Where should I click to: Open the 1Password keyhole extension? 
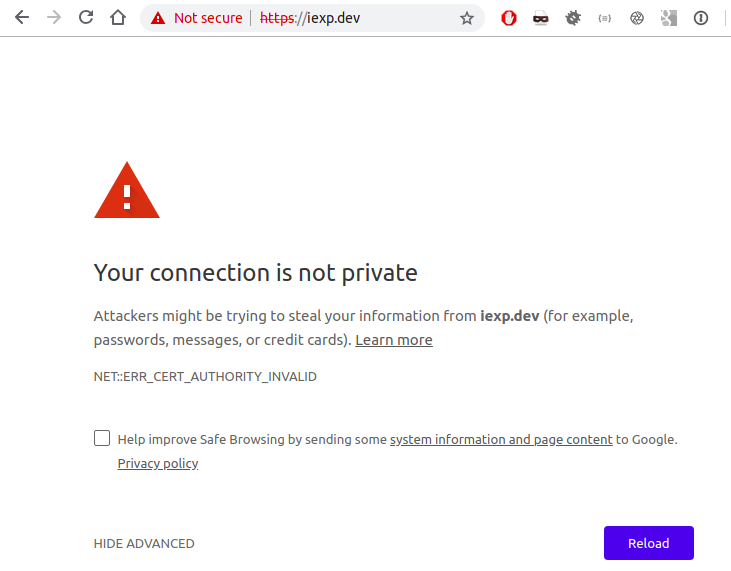coord(701,18)
